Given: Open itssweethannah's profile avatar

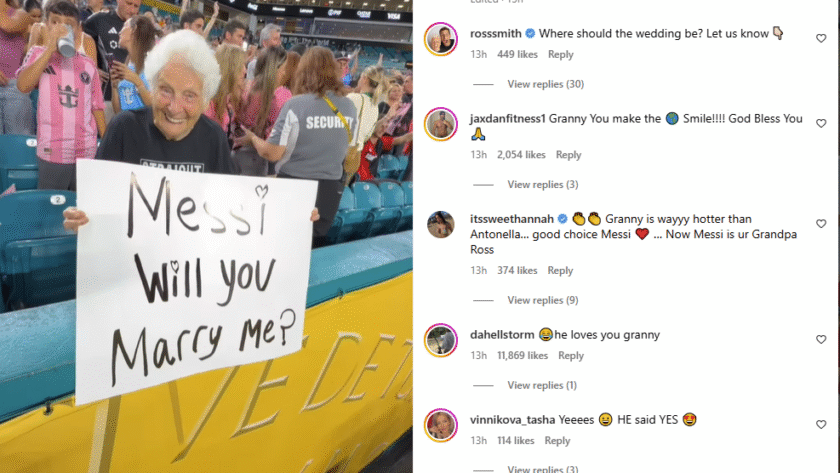Looking at the screenshot, I should click(441, 224).
